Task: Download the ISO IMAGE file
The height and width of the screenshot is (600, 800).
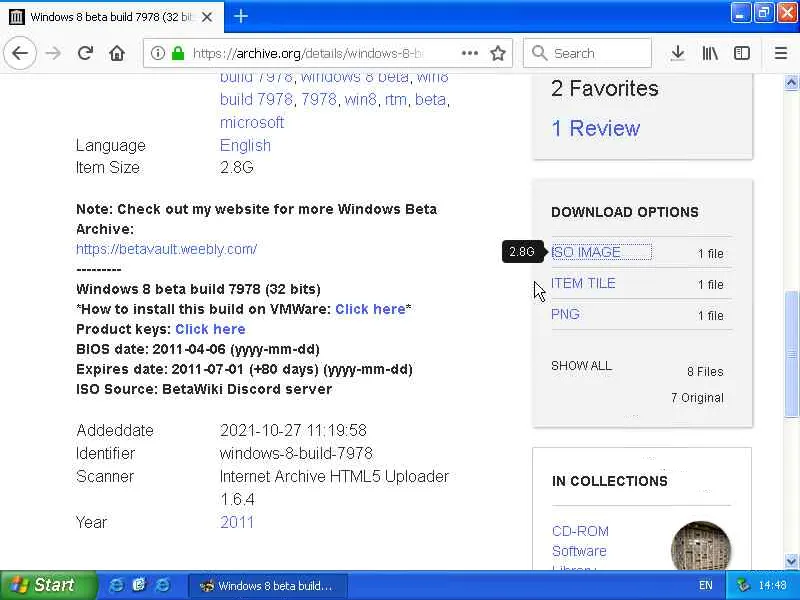Action: (x=587, y=252)
